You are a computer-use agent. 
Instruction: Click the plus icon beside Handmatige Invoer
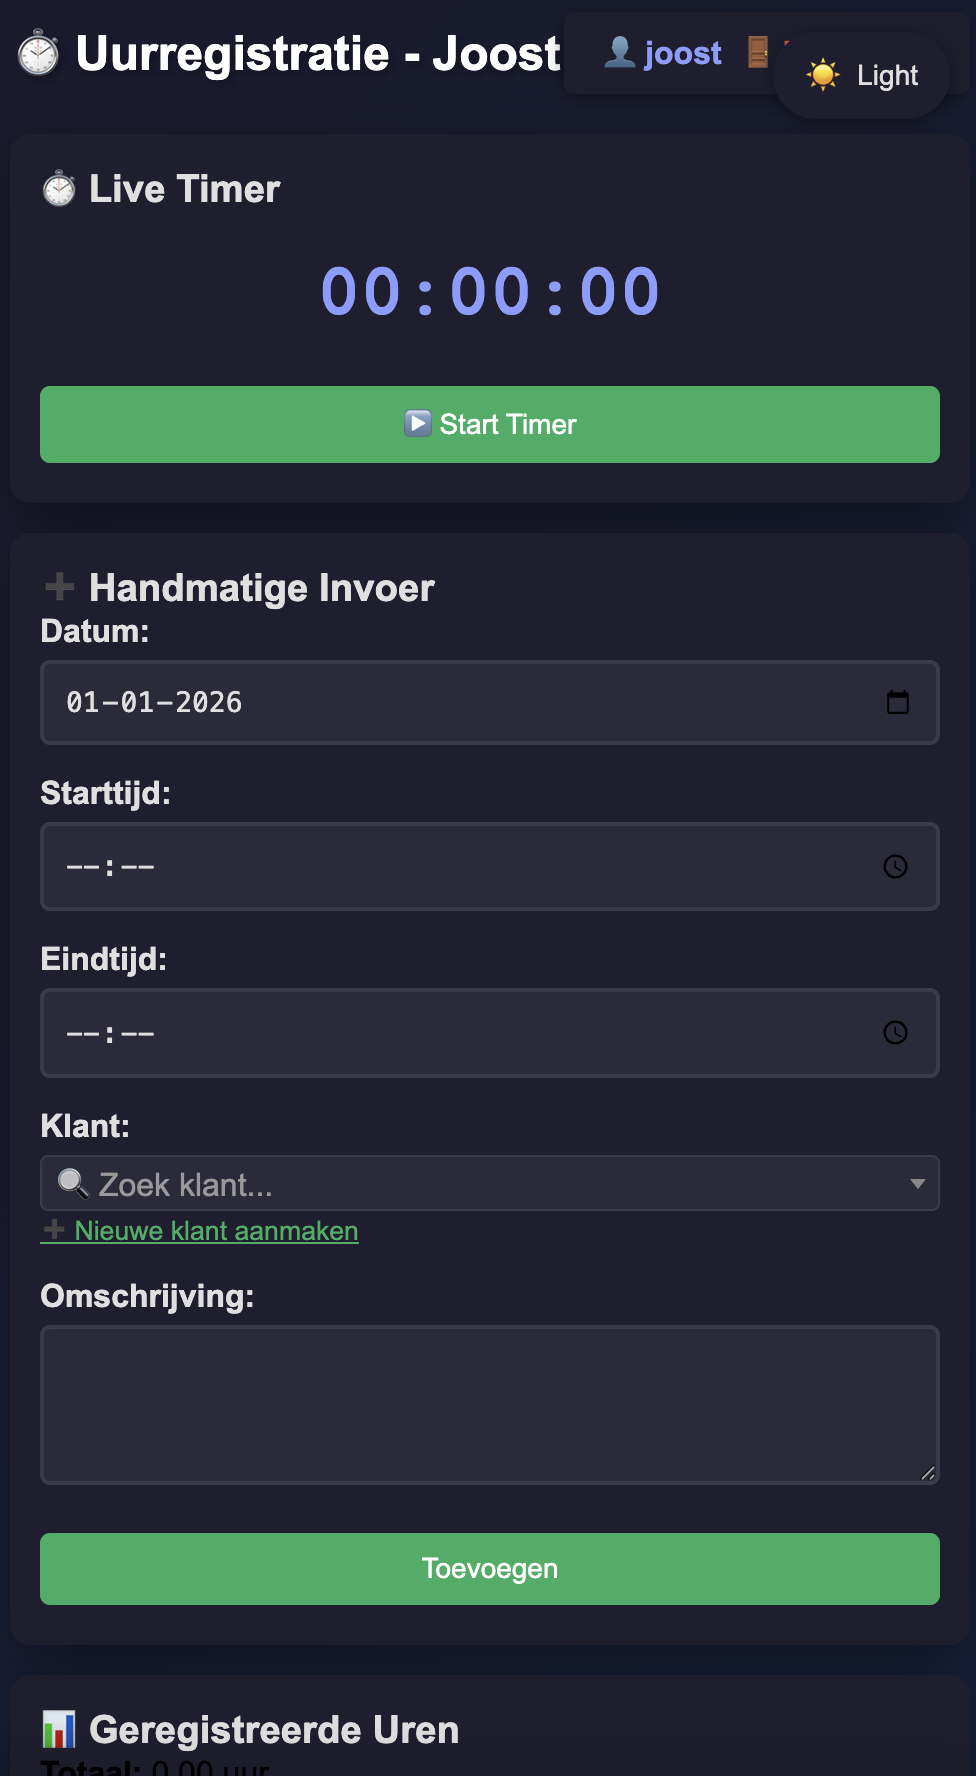[x=60, y=587]
